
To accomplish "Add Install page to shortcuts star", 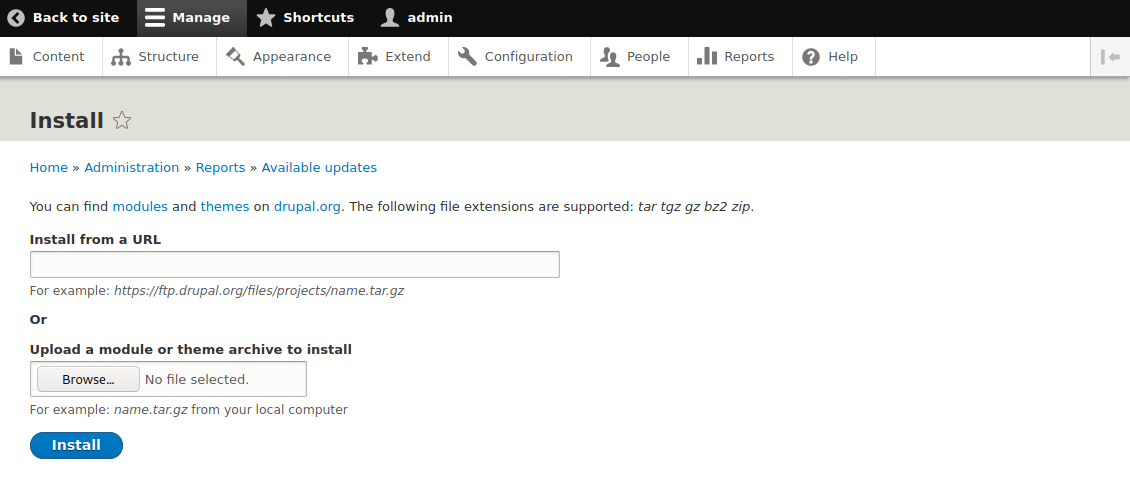I will point(123,121).
